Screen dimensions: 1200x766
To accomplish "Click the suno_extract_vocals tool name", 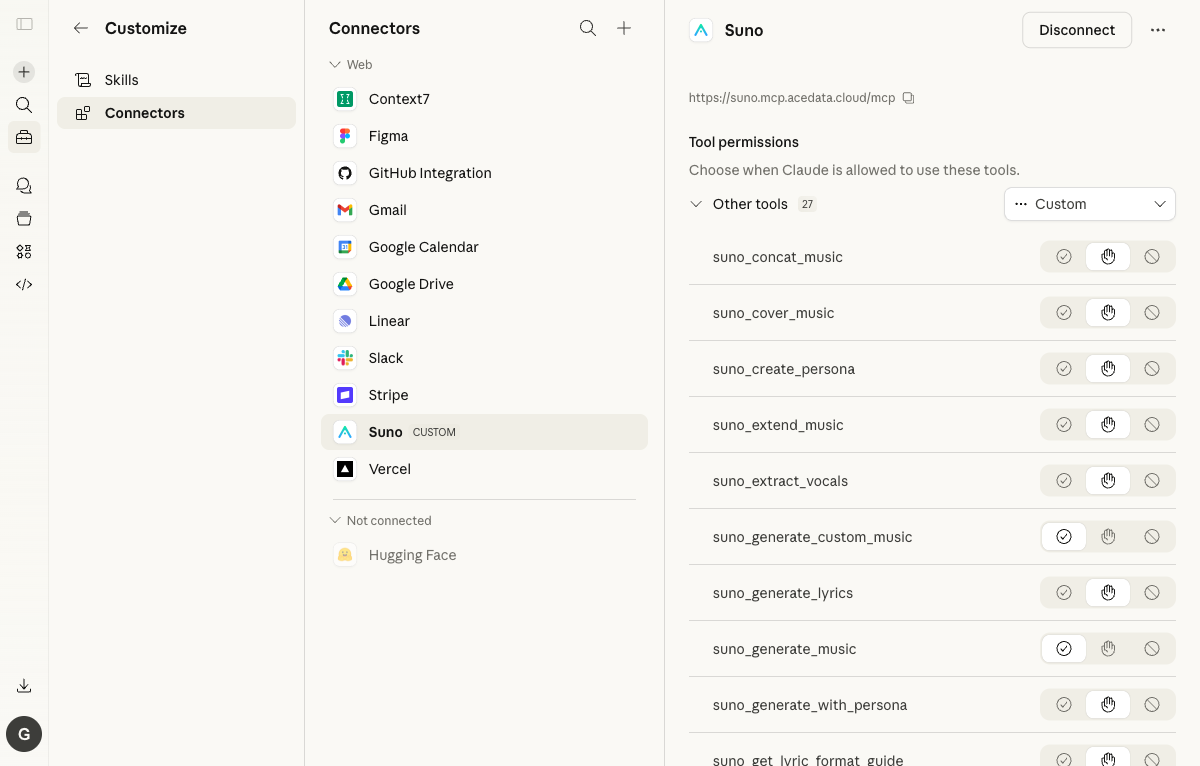I will (780, 481).
